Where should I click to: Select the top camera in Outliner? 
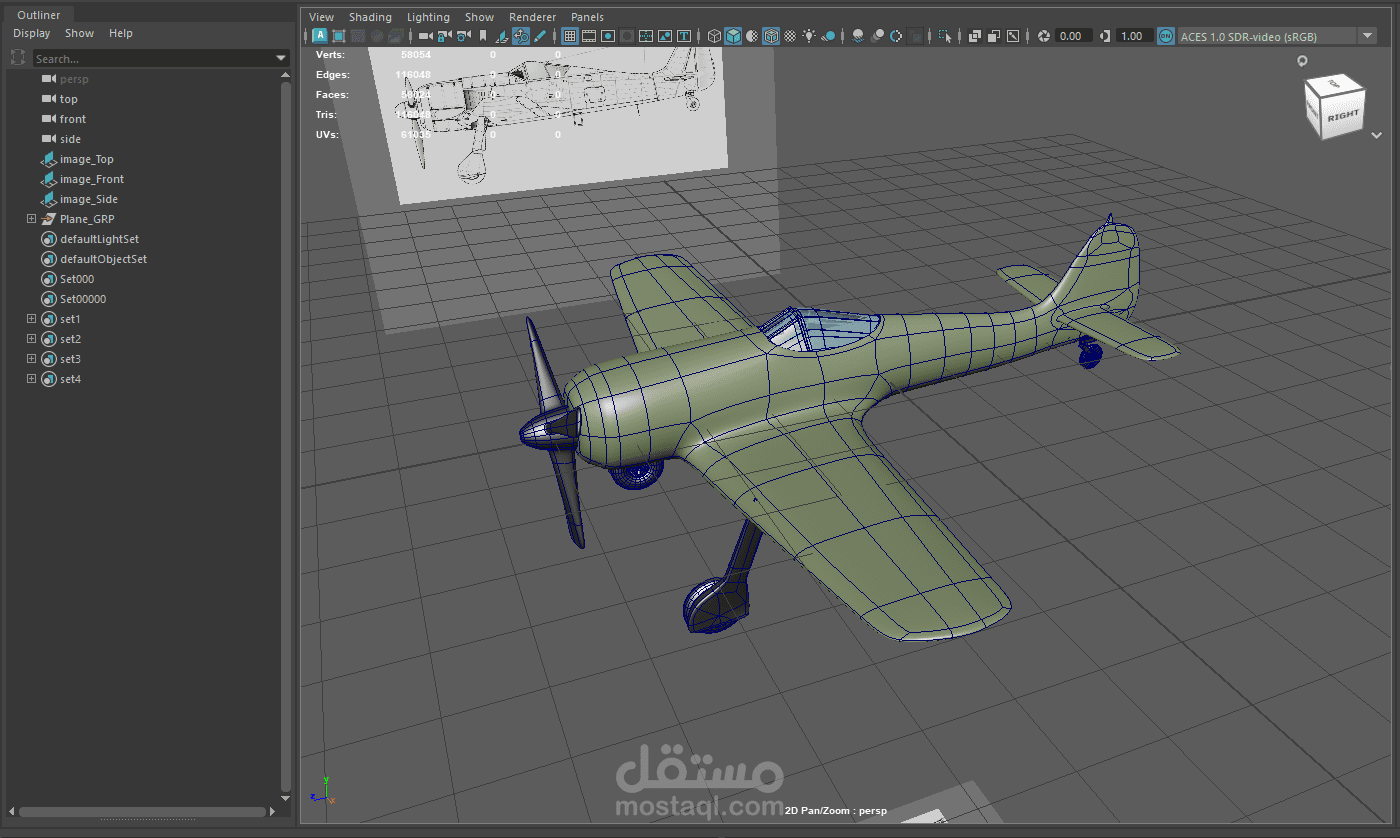(x=68, y=99)
